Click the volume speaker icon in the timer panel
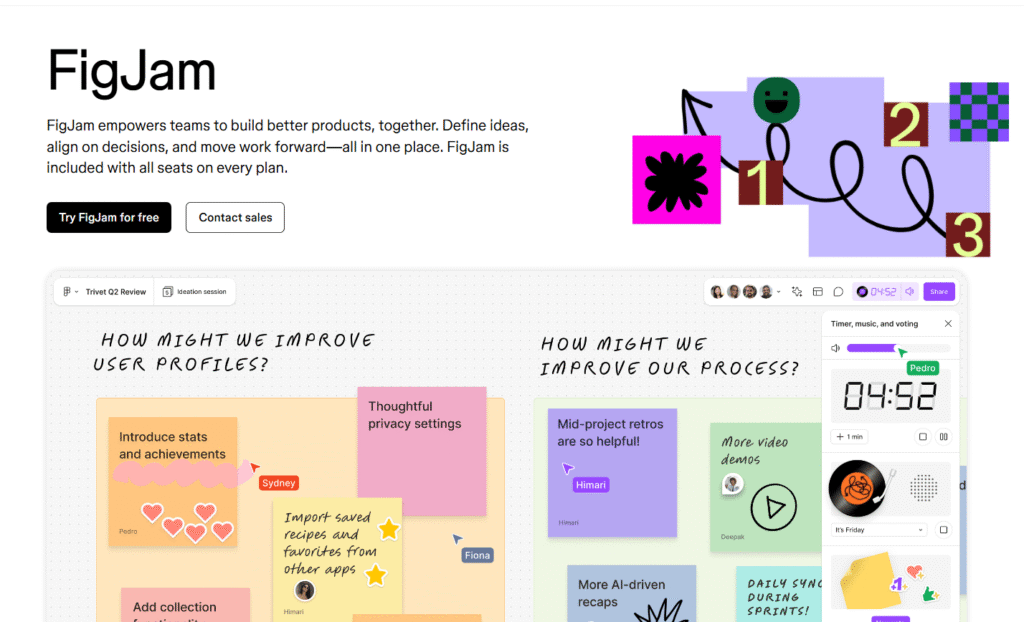1024x622 pixels. pyautogui.click(x=836, y=348)
